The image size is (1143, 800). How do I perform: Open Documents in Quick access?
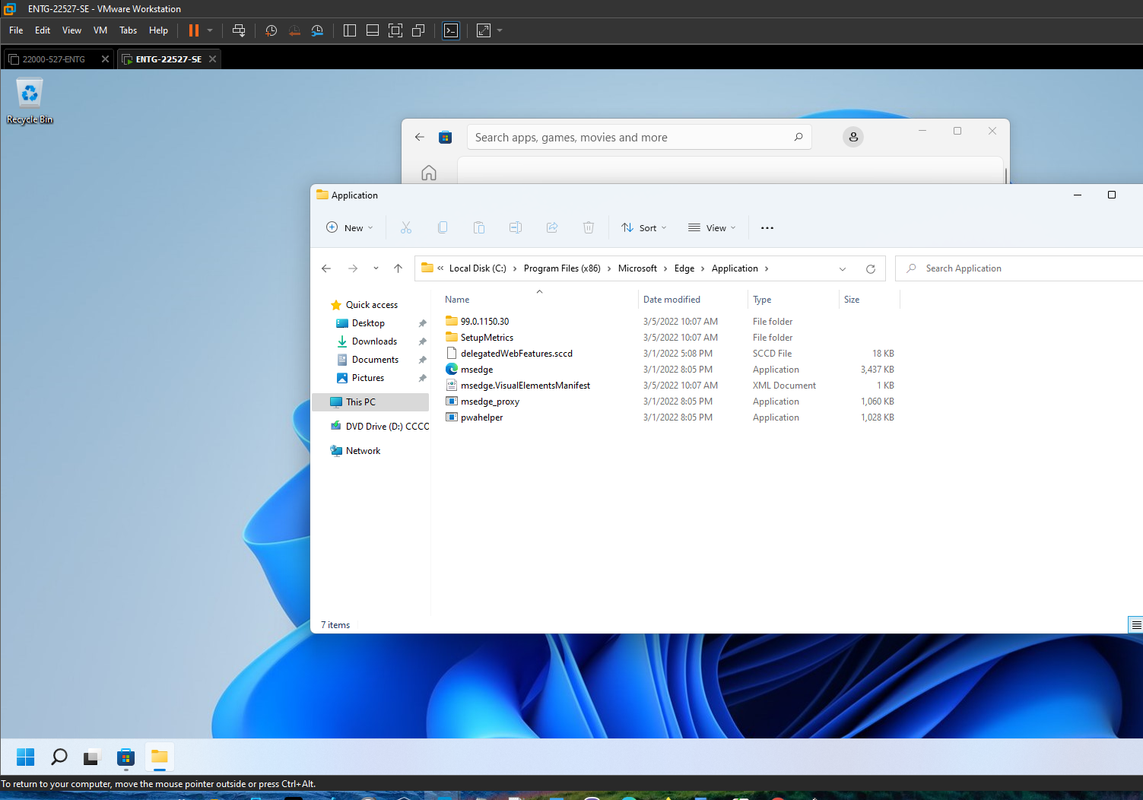375,360
